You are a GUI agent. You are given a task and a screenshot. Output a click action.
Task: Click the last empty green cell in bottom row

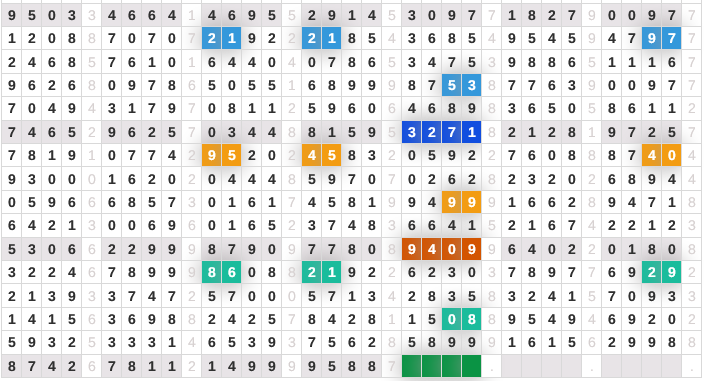(471, 366)
